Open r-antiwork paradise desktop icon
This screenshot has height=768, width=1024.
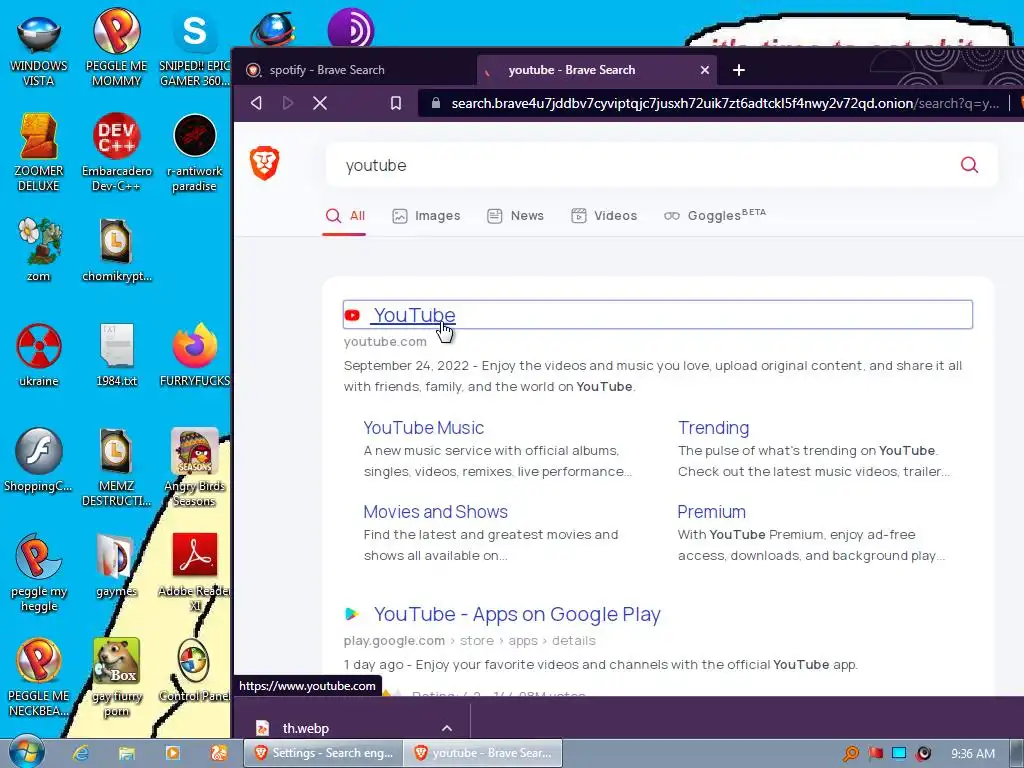tap(195, 153)
